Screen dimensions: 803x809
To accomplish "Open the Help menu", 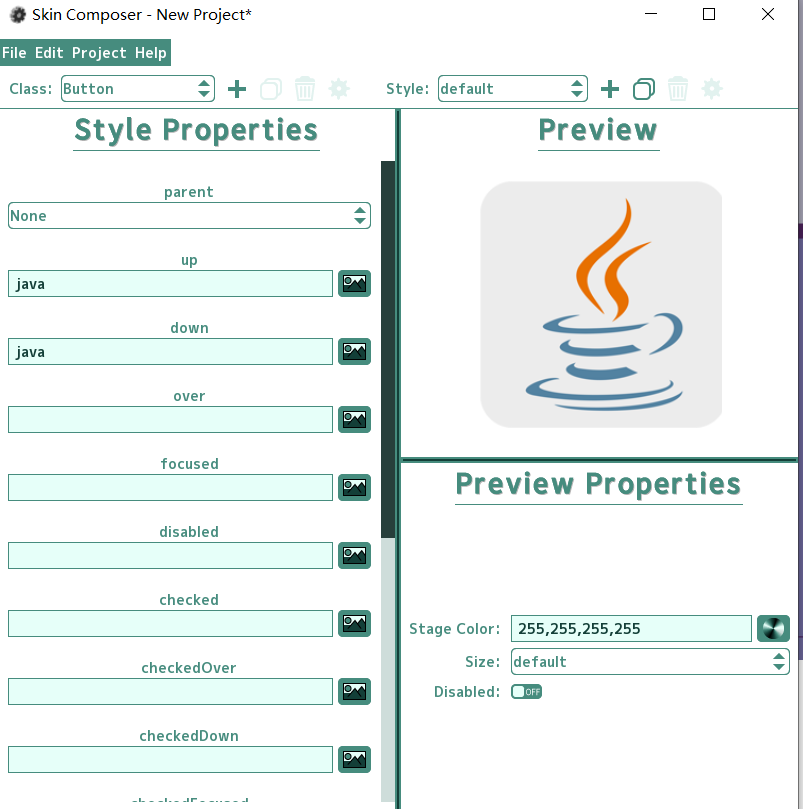I will pos(151,53).
